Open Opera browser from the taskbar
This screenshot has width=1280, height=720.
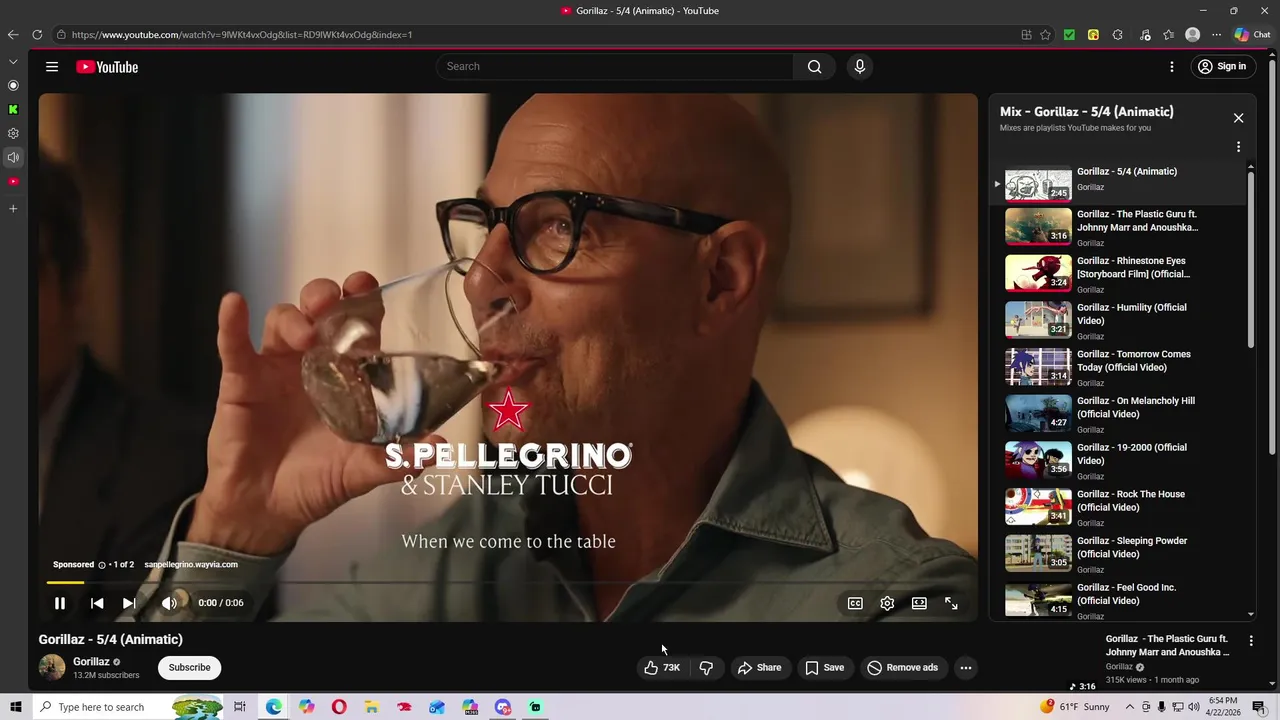[x=339, y=707]
